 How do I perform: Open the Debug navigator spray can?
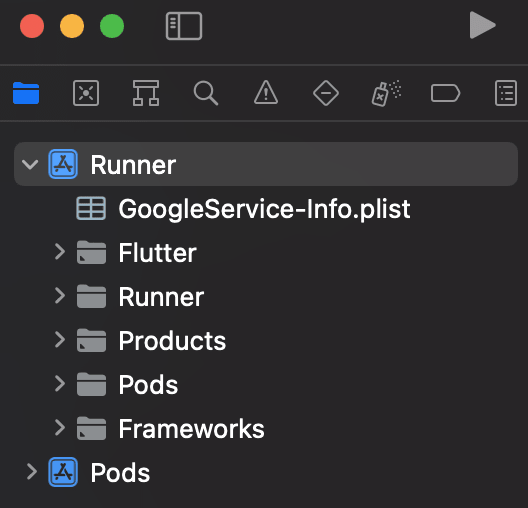386,93
